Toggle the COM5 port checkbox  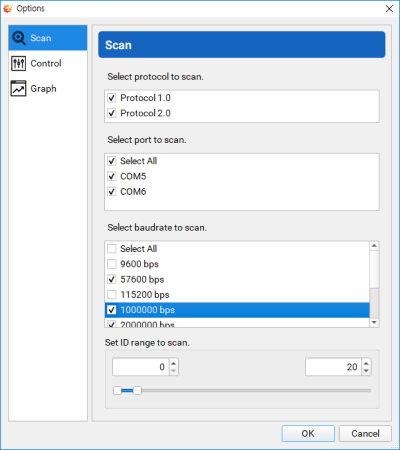tap(112, 176)
